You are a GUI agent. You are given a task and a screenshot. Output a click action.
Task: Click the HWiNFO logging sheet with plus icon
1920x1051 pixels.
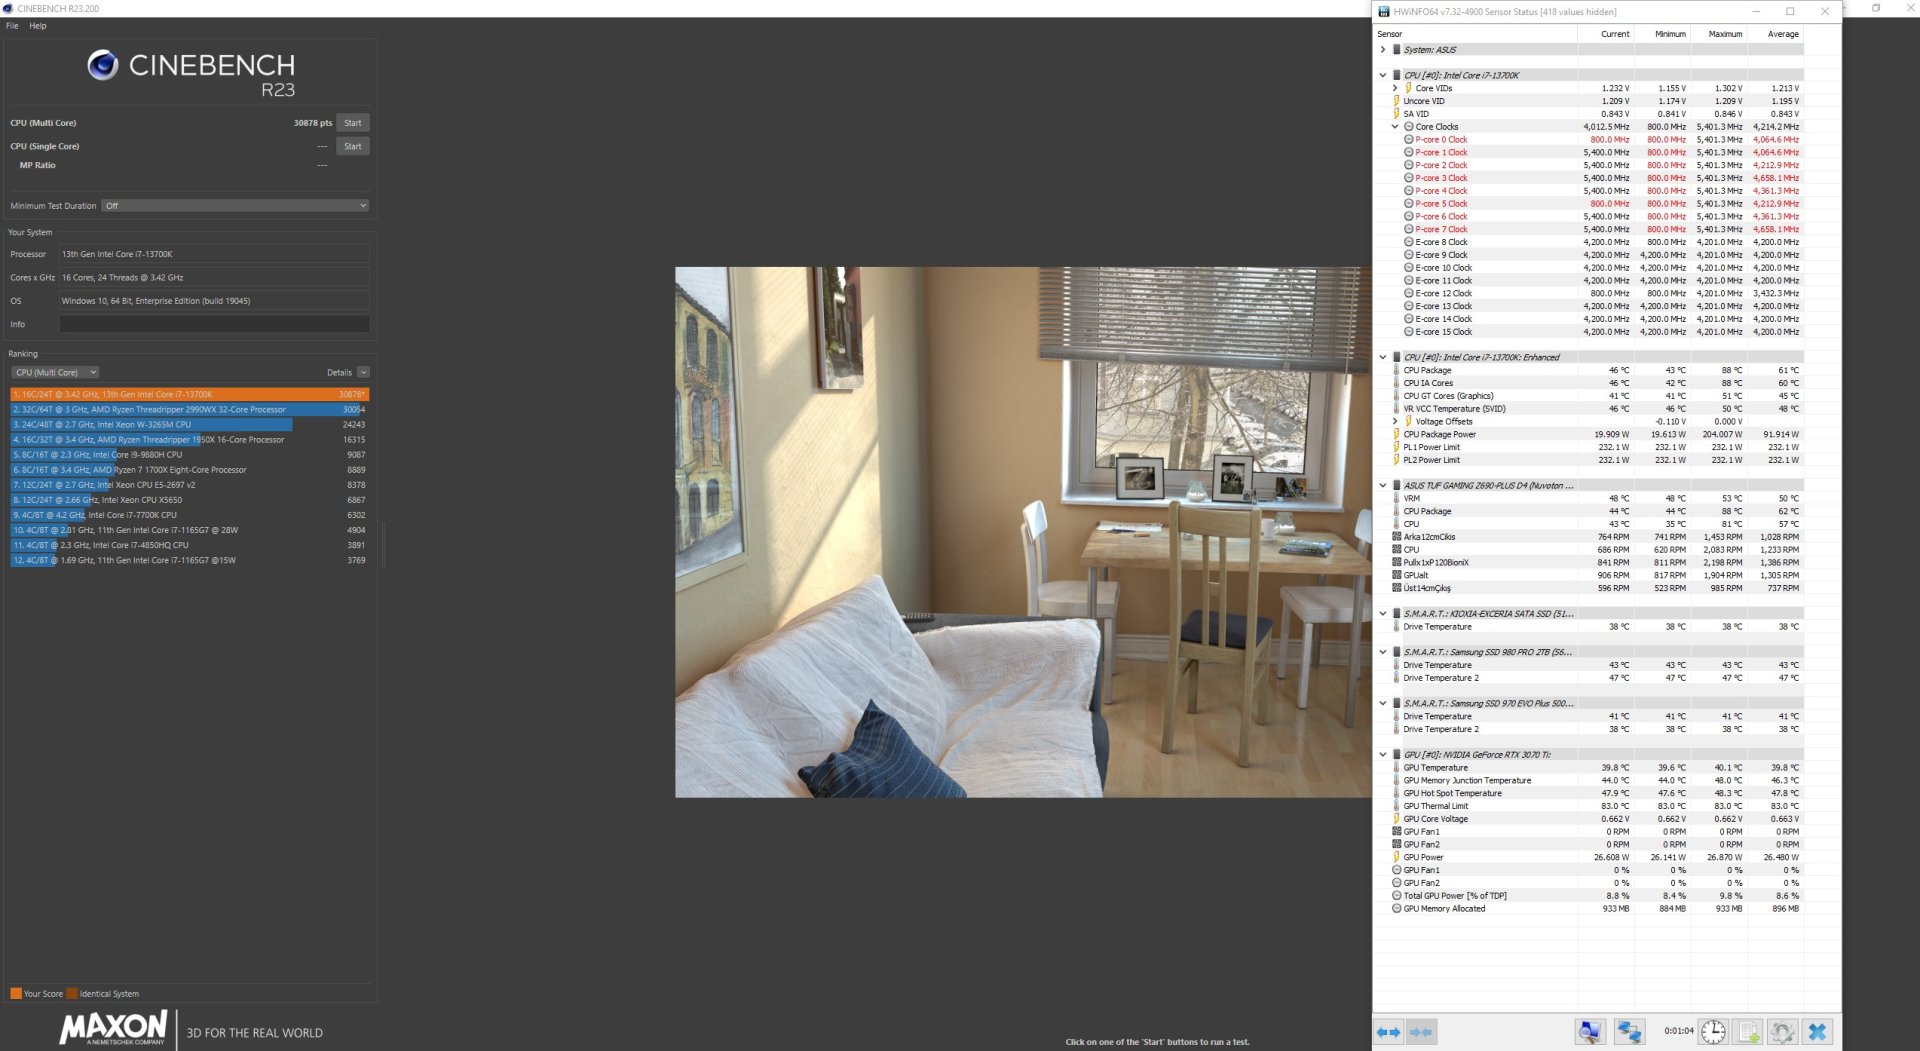(1749, 1032)
